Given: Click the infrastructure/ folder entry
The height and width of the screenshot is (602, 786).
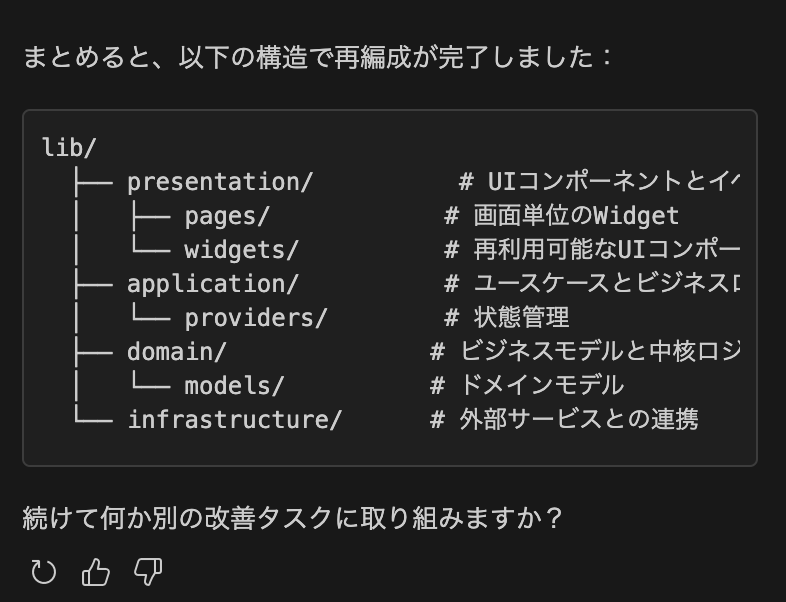Looking at the screenshot, I should pyautogui.click(x=235, y=420).
